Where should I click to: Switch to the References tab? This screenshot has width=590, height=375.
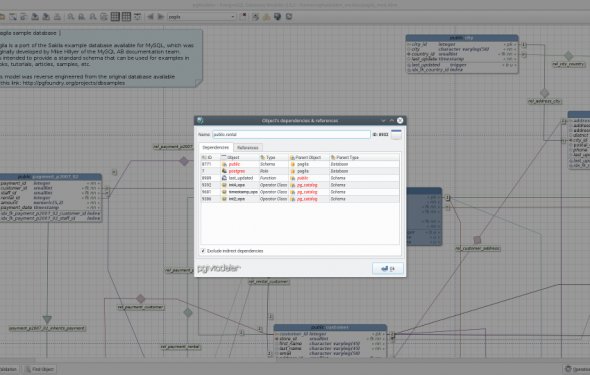tap(248, 148)
